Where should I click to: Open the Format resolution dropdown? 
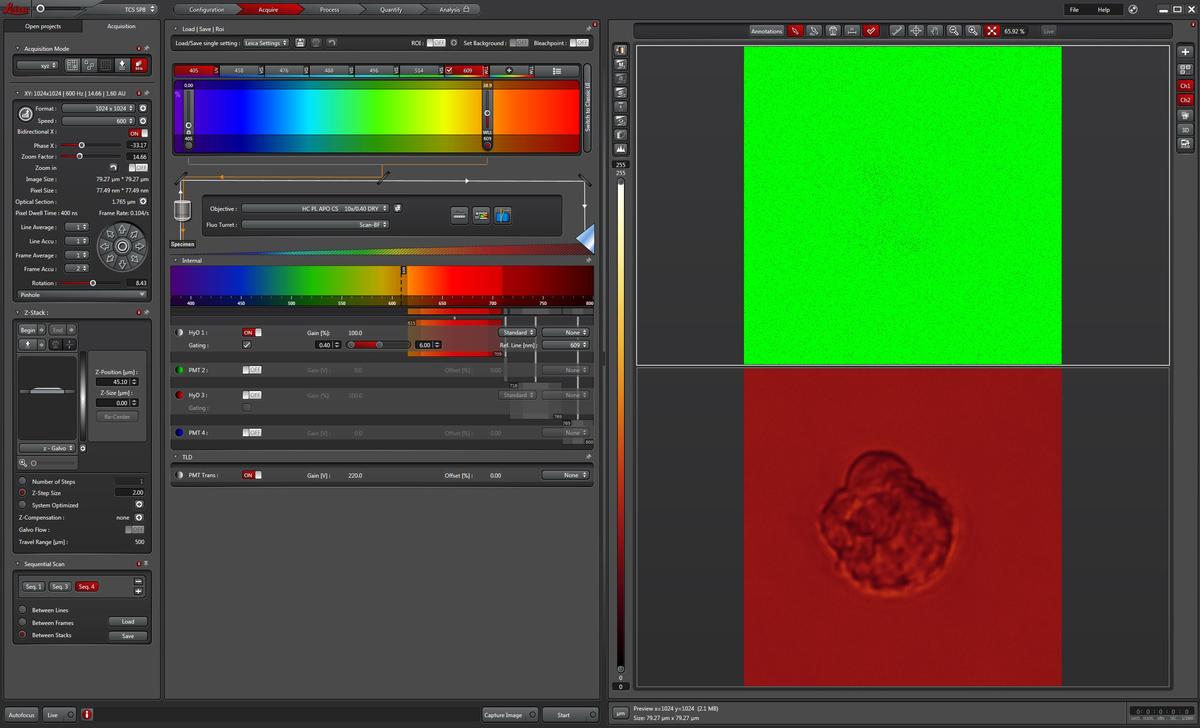(99, 108)
